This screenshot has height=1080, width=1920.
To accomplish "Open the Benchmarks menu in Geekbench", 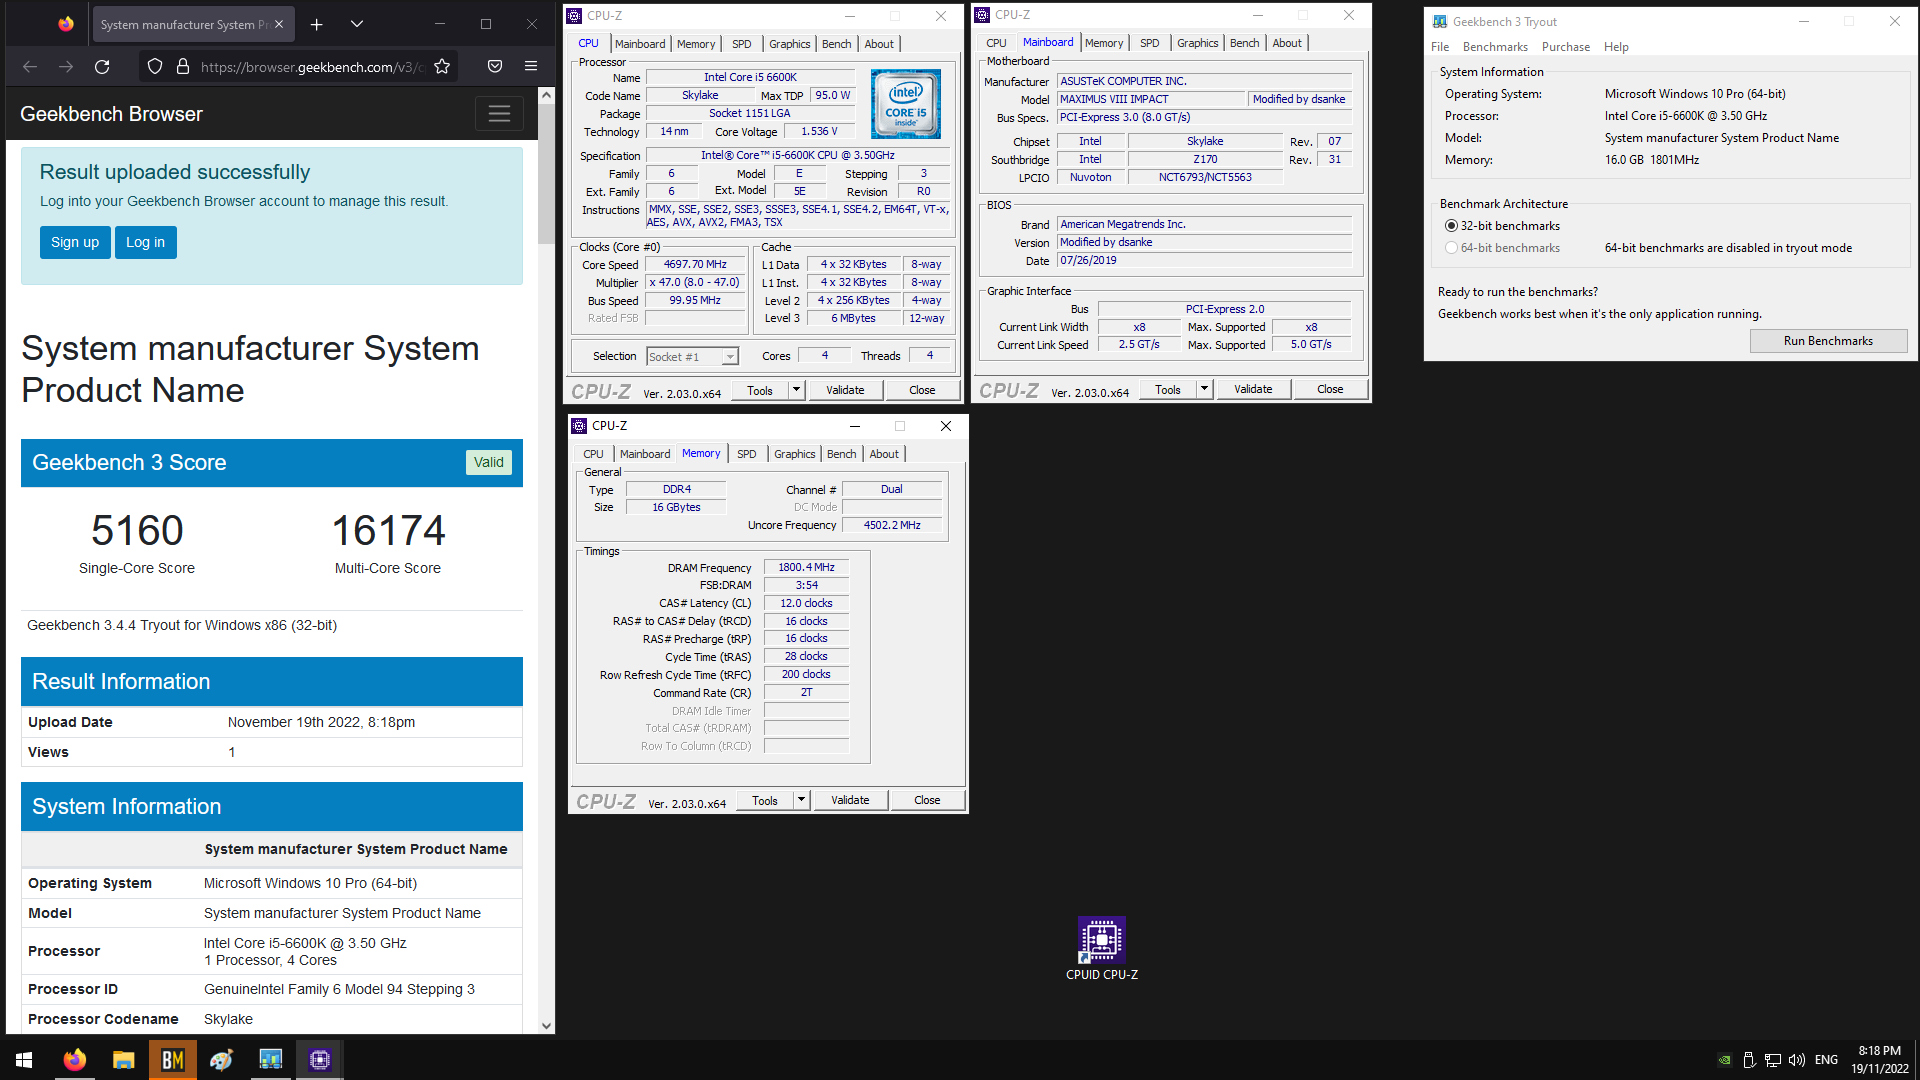I will point(1495,47).
